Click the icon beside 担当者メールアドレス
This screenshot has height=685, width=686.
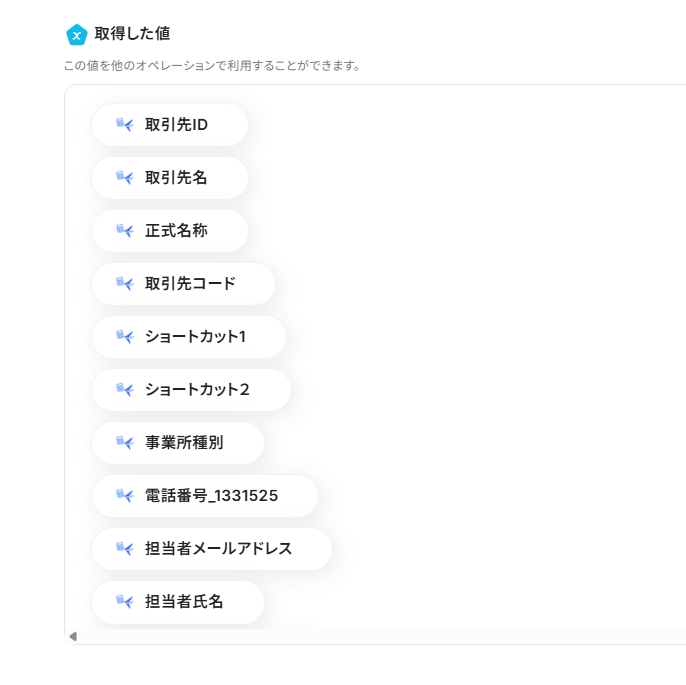[125, 548]
